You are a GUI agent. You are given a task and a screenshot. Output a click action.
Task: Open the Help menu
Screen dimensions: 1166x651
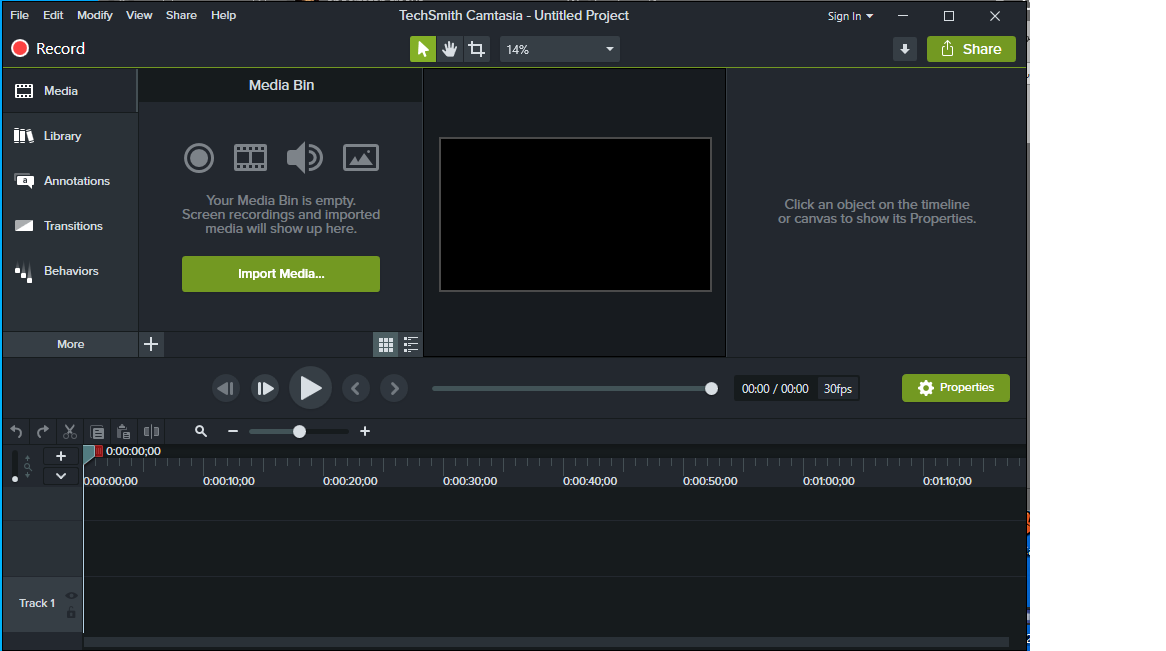tap(223, 15)
